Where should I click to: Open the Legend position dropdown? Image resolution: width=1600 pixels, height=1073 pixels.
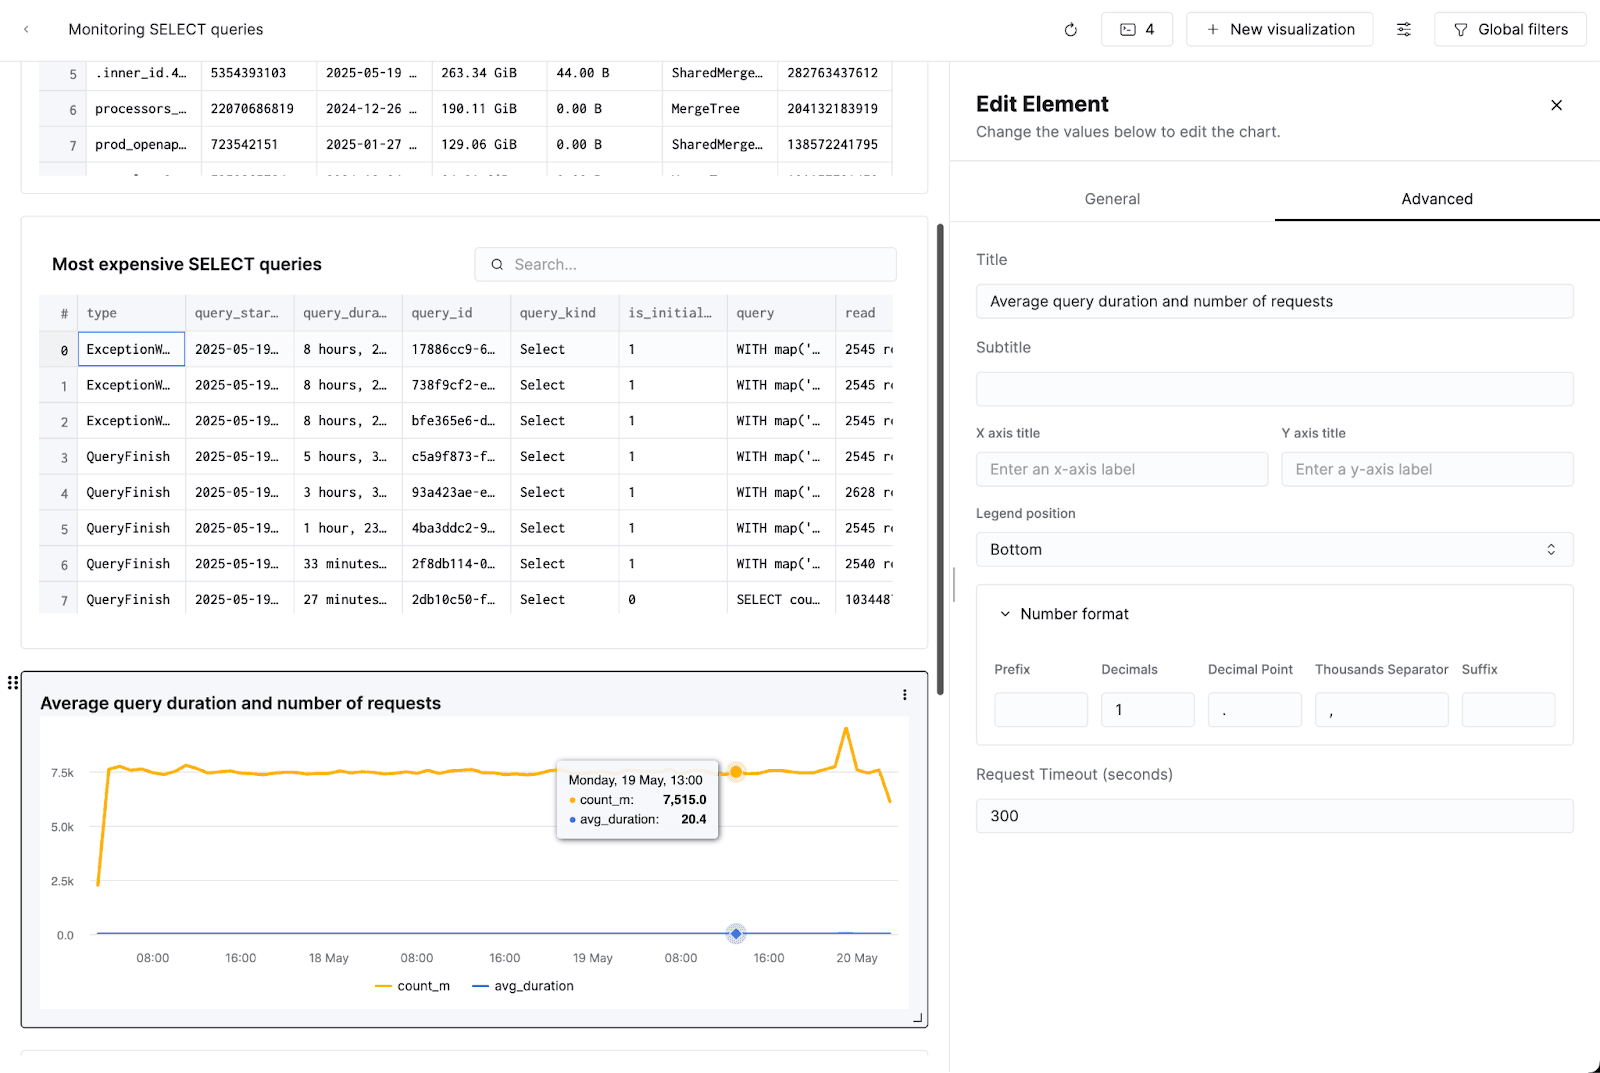point(1274,550)
